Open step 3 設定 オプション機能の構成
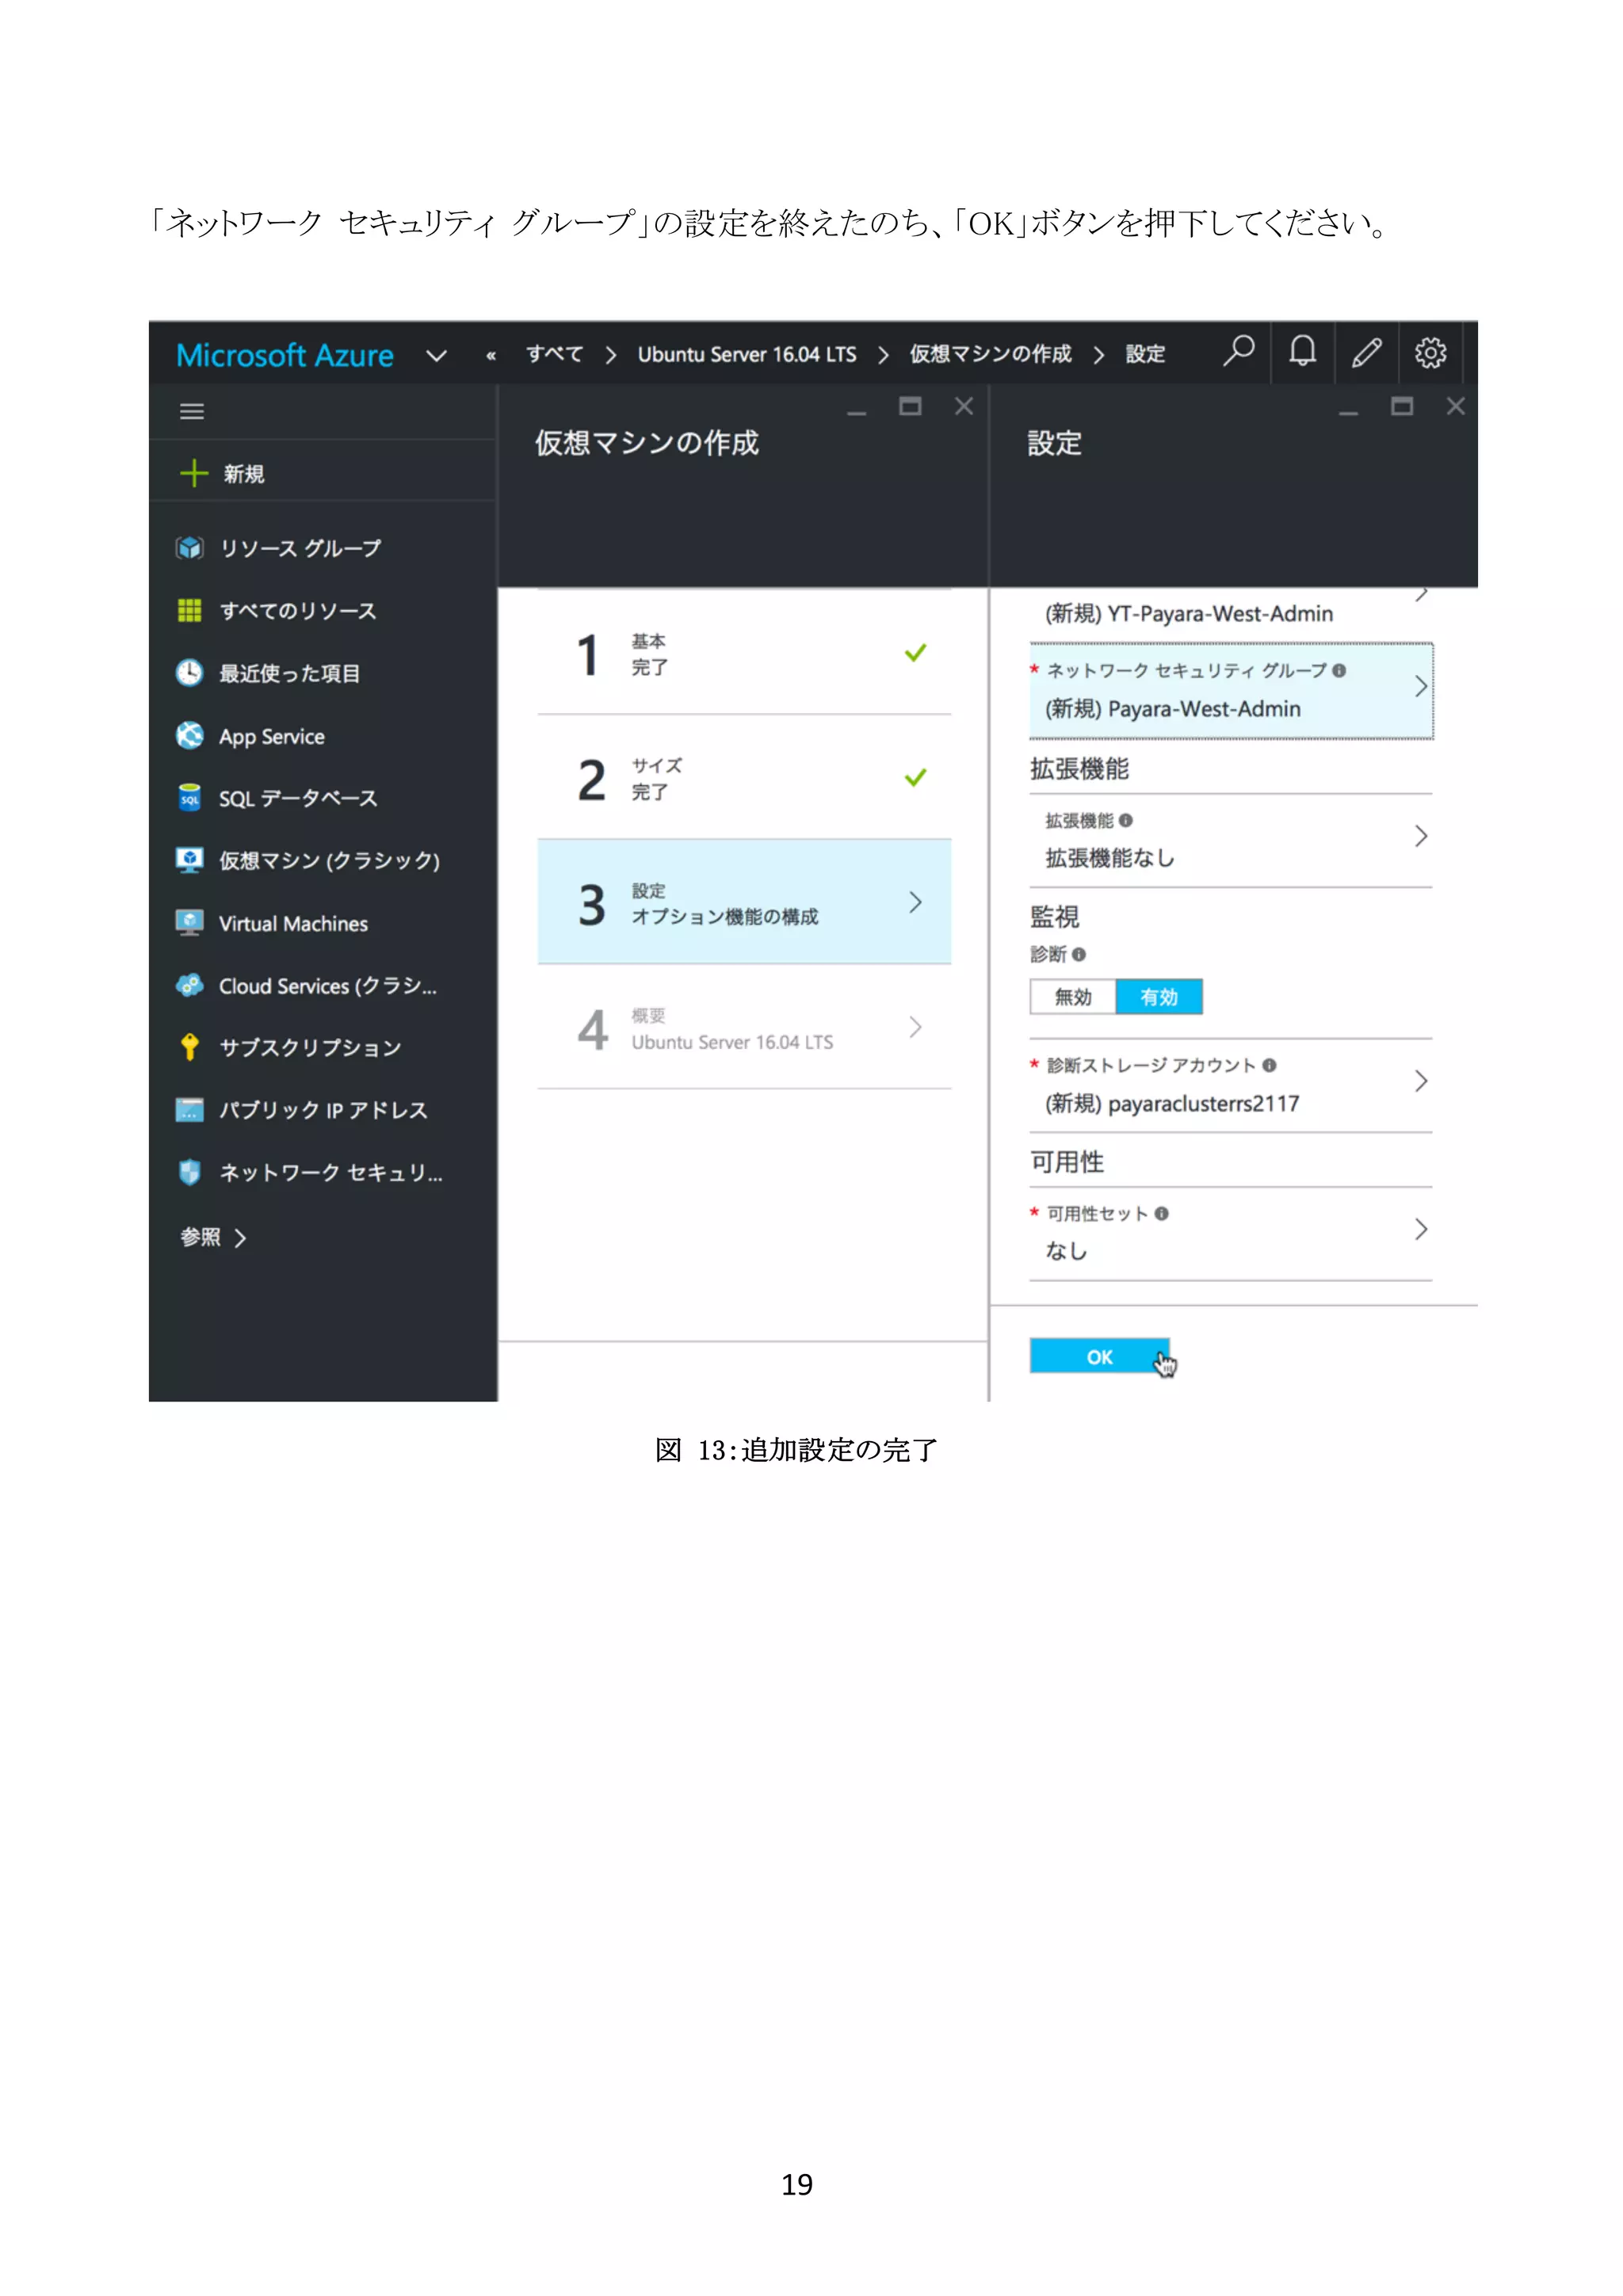Image resolution: width=1623 pixels, height=2296 pixels. tap(744, 902)
